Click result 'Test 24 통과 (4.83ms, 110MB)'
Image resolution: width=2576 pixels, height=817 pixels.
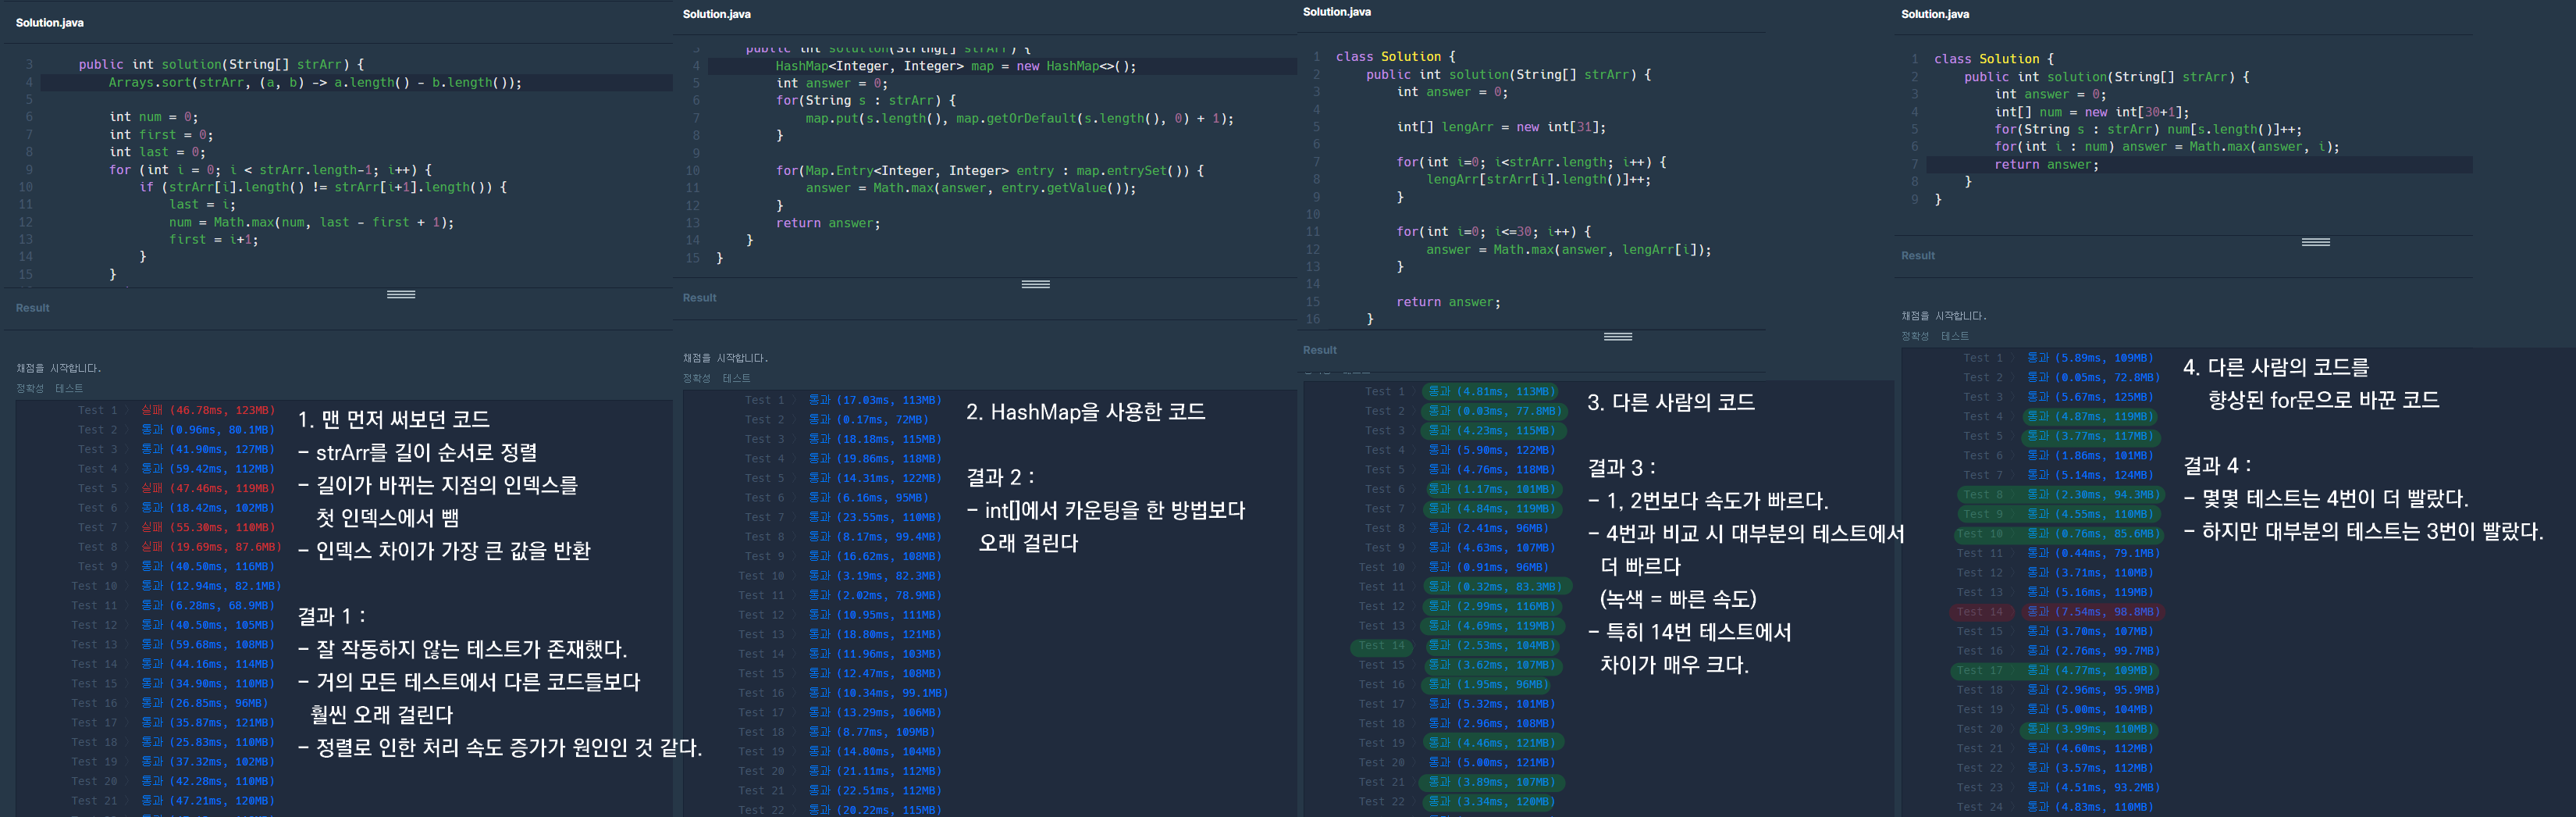(2056, 807)
